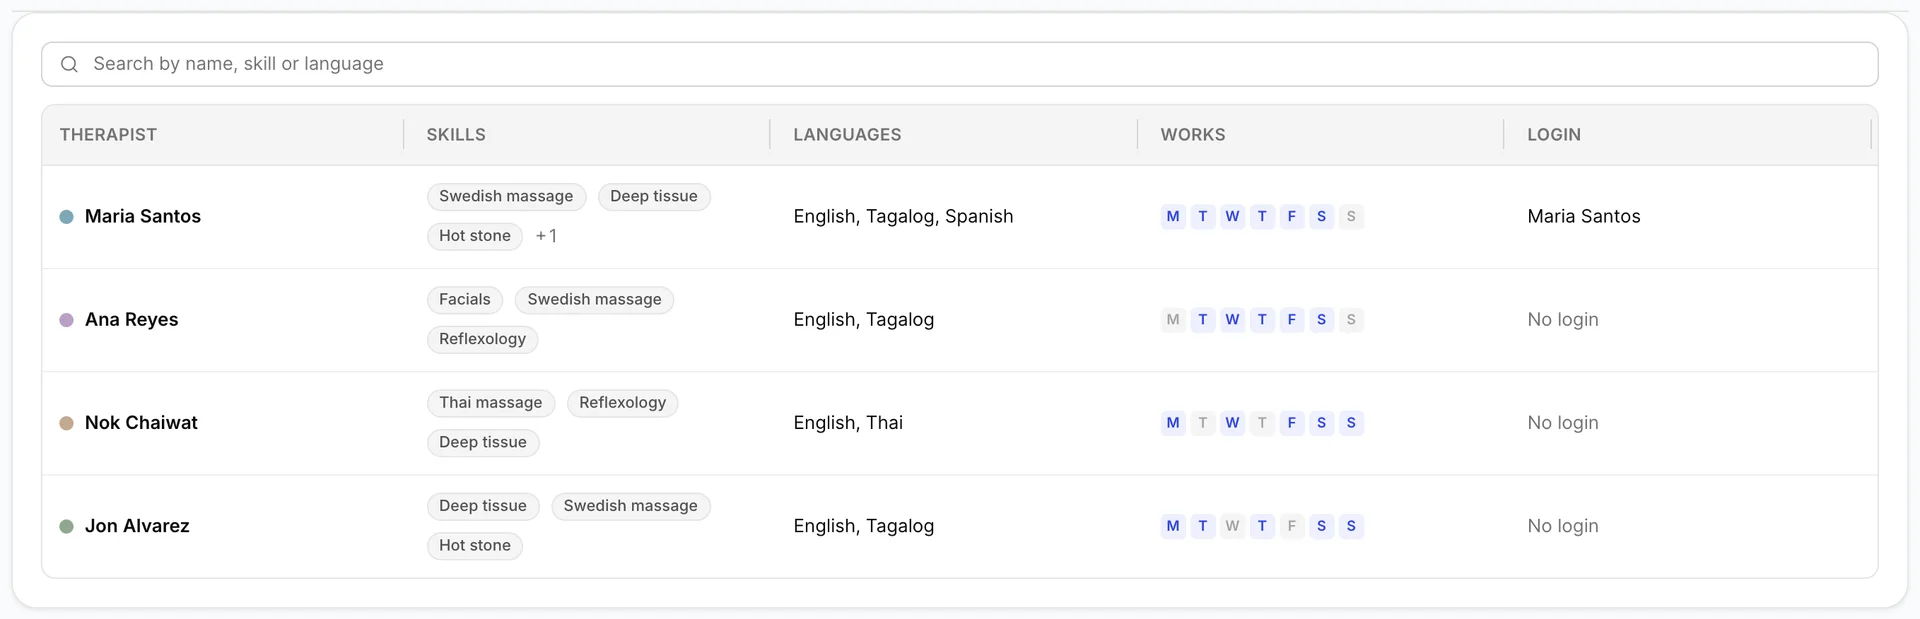
Task: Toggle Monday for Jon Alvarez
Action: [1173, 526]
